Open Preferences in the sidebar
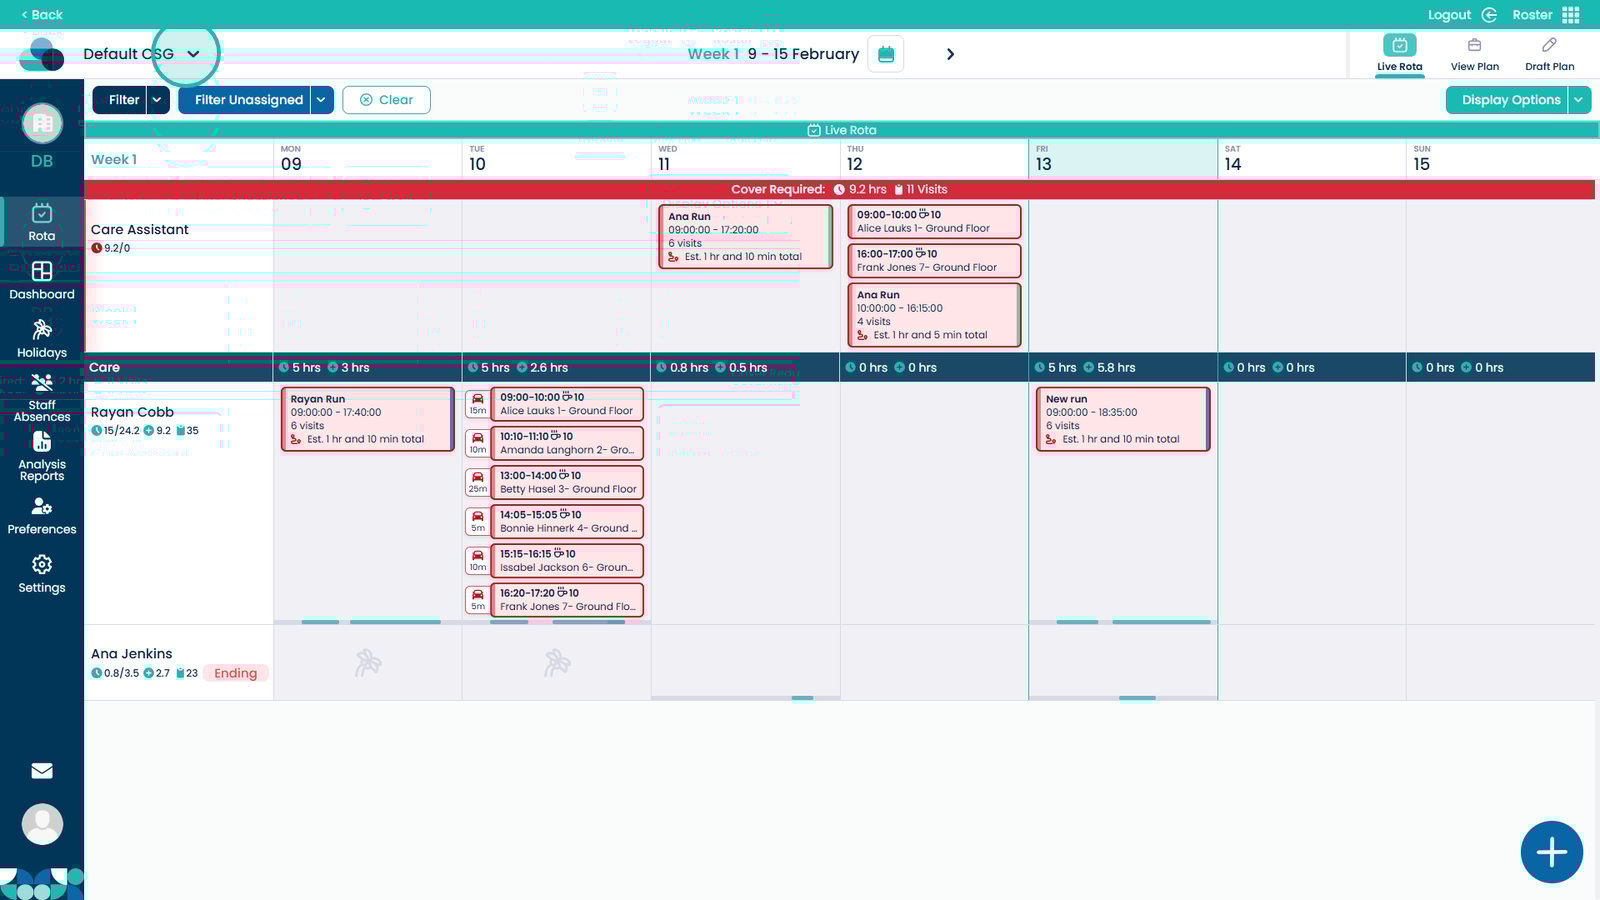 click(42, 516)
